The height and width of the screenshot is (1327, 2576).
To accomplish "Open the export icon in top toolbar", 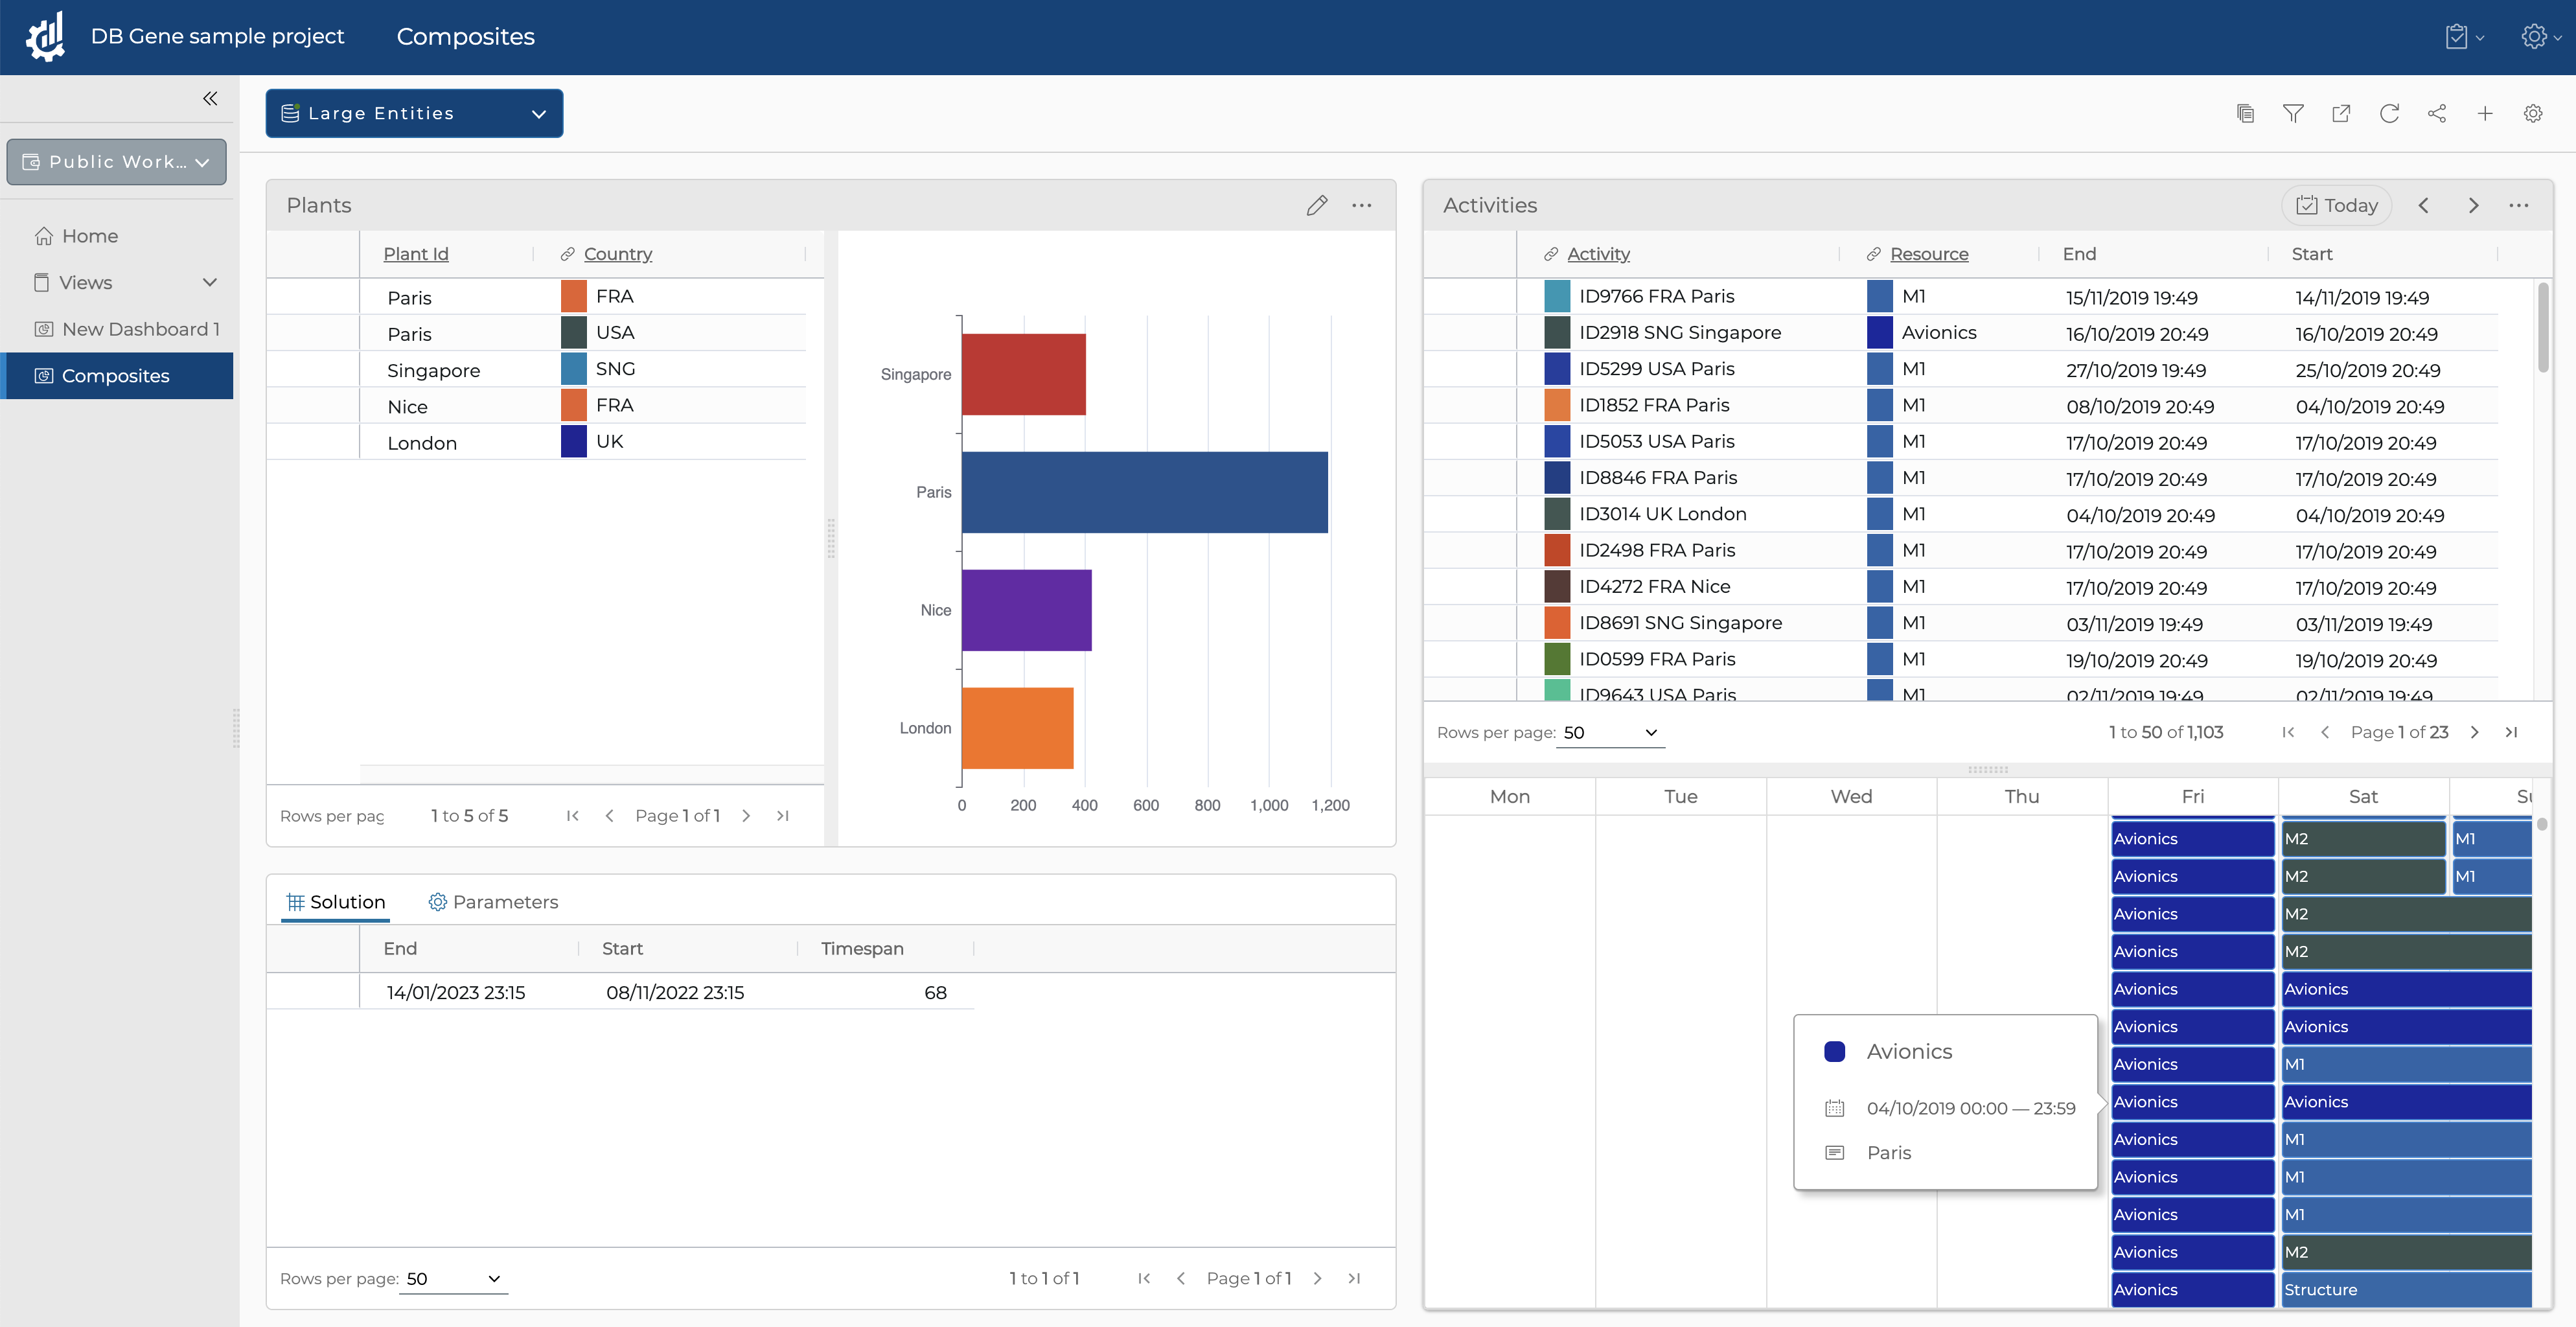I will tap(2341, 114).
